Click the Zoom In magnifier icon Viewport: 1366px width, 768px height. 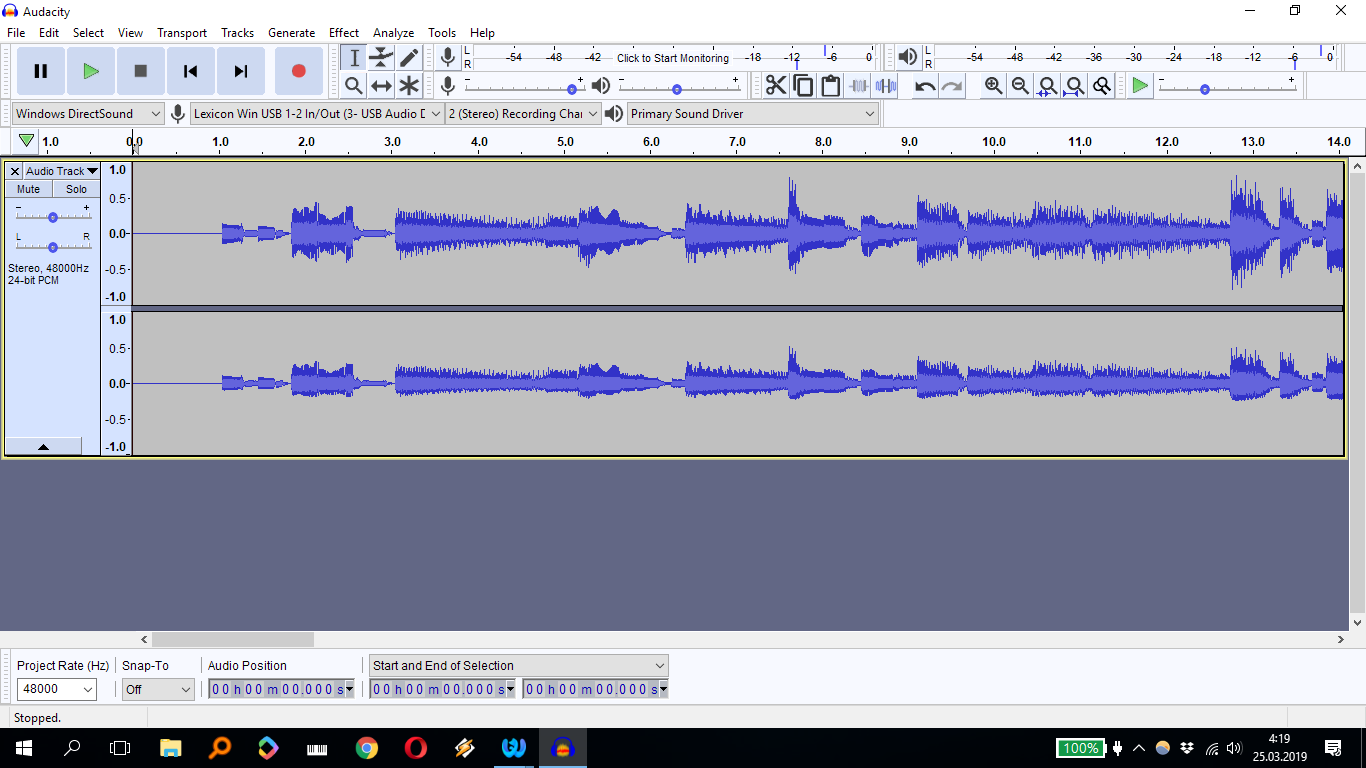point(993,86)
